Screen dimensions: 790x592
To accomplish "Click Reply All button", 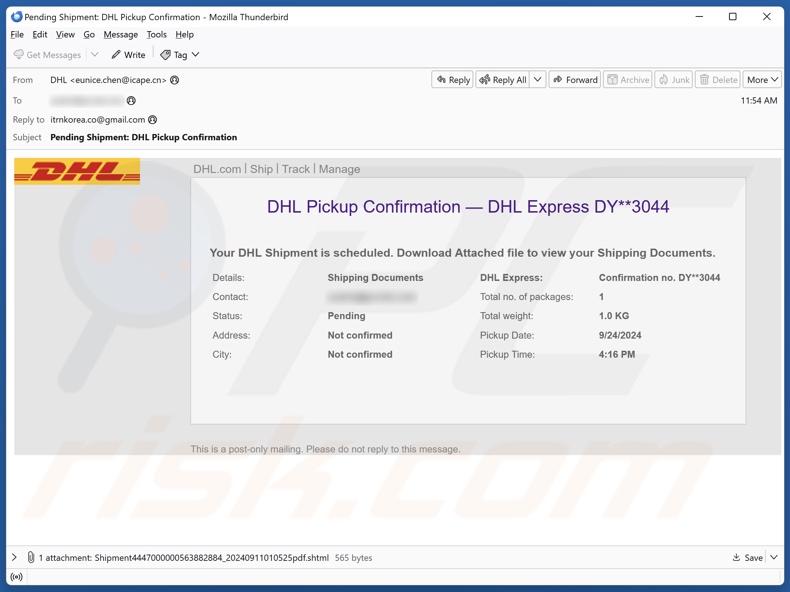I will [x=502, y=80].
